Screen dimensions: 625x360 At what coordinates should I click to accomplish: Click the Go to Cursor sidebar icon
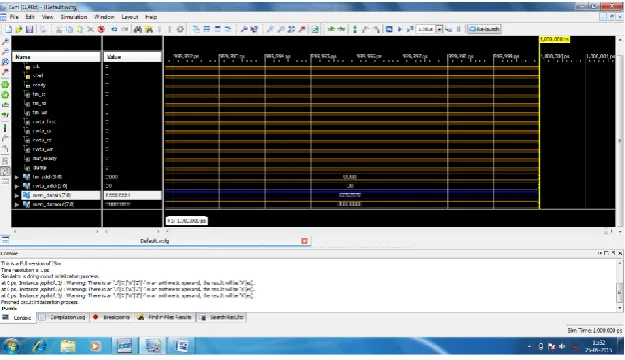(x=5, y=72)
